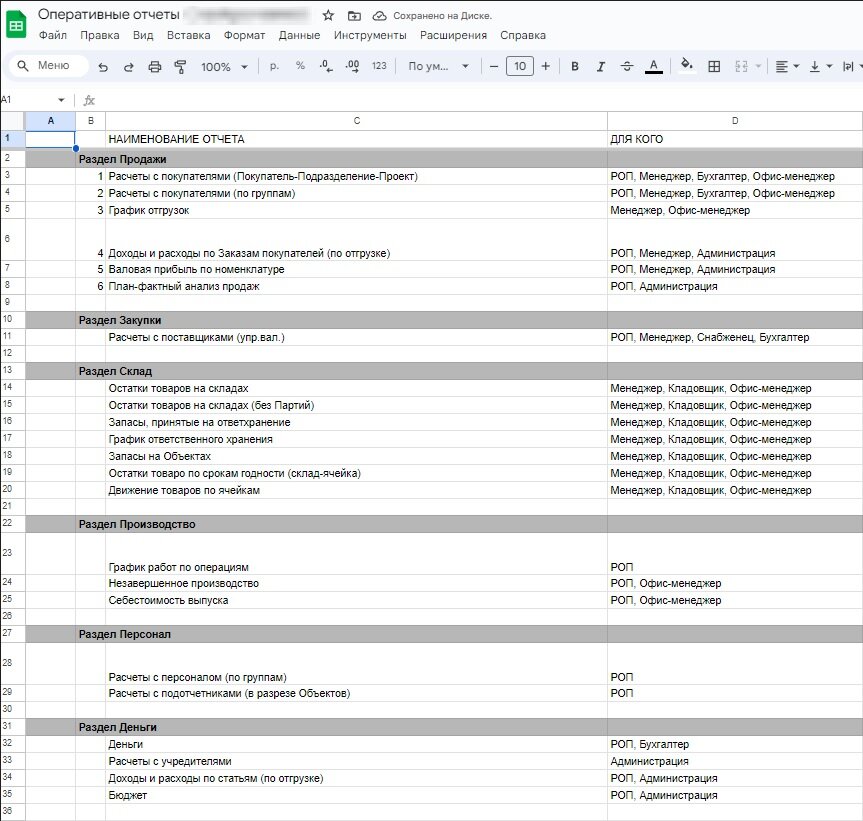Star this document with the star icon
The width and height of the screenshot is (863, 821).
click(x=328, y=16)
